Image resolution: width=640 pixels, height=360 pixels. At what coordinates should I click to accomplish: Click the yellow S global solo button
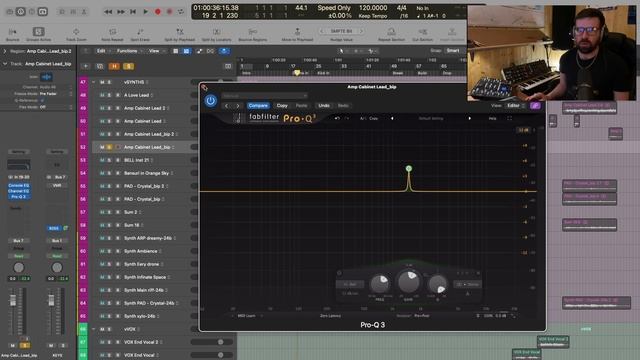[x=128, y=66]
